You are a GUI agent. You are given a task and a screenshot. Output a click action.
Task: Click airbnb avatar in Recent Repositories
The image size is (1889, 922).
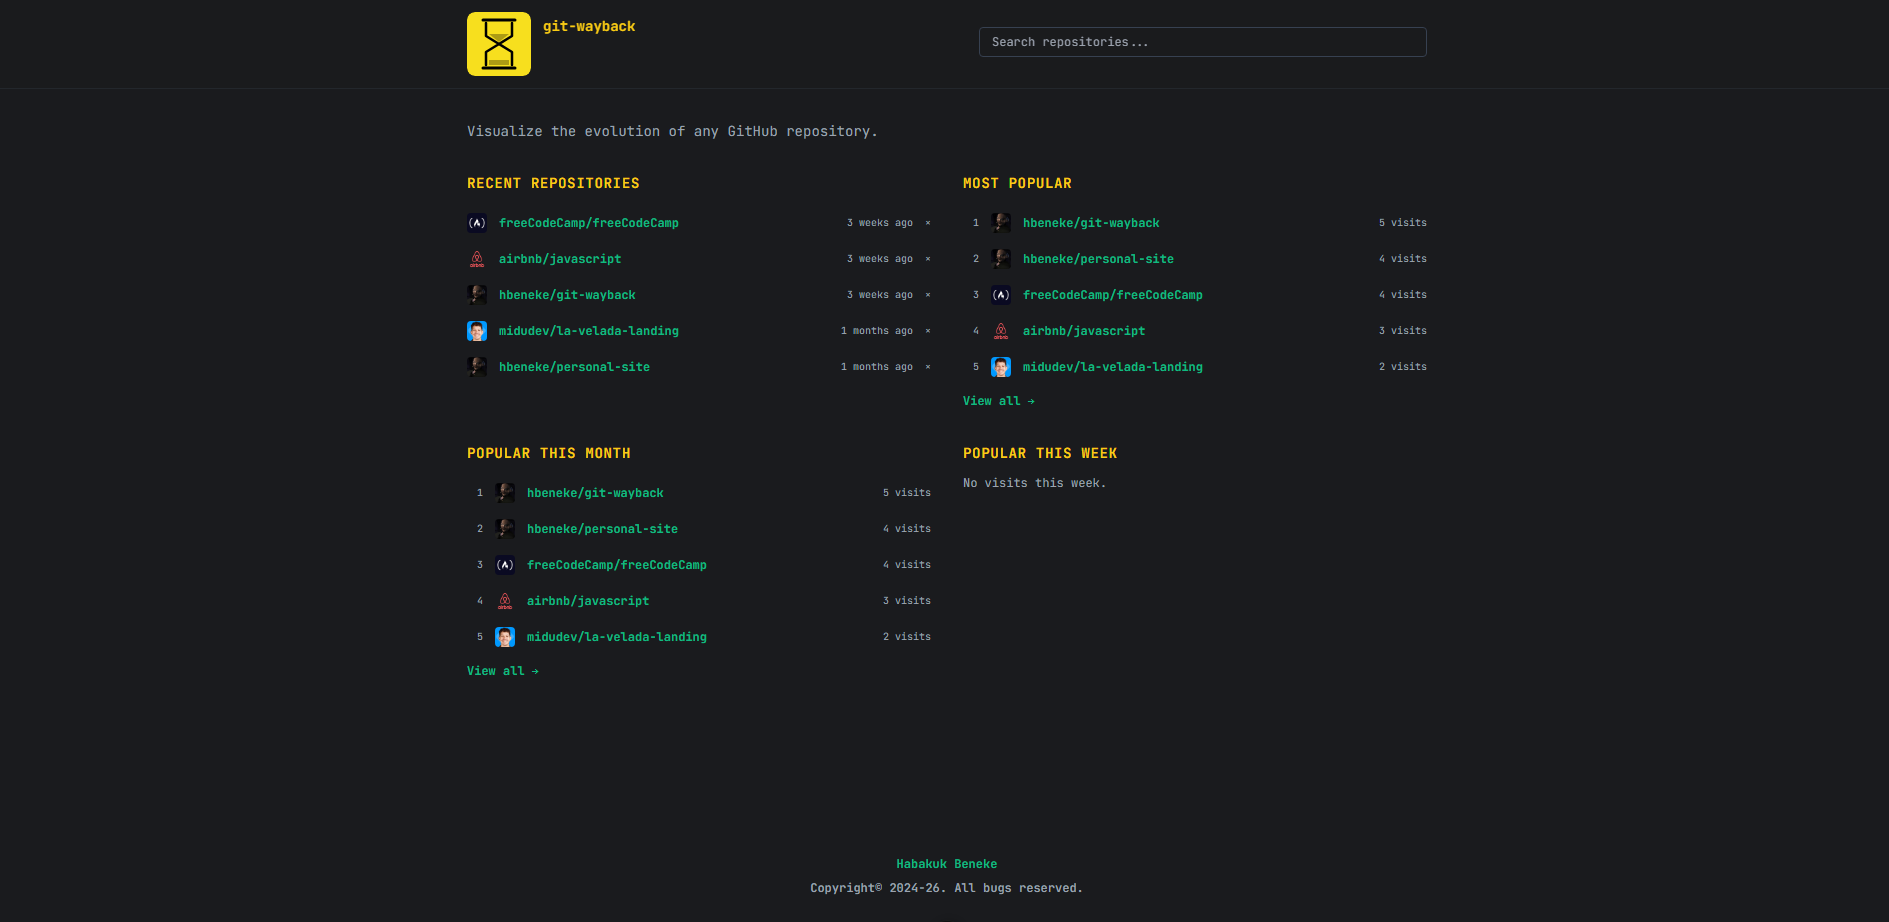pos(477,259)
